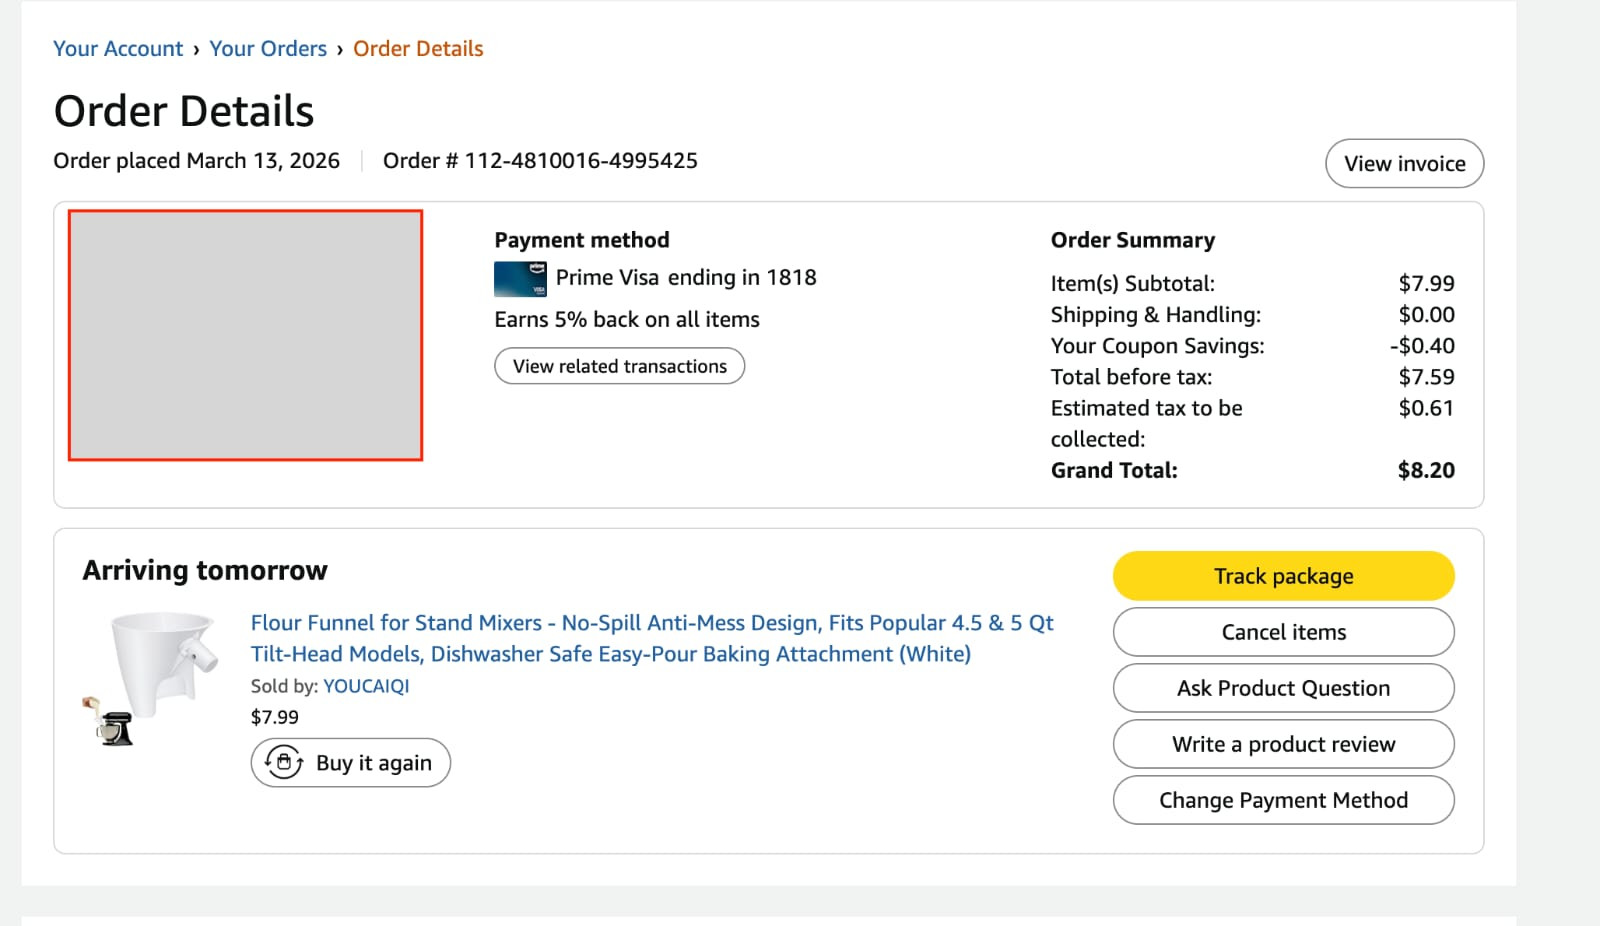Image resolution: width=1600 pixels, height=926 pixels.
Task: Click Write a product review
Action: 1283,744
